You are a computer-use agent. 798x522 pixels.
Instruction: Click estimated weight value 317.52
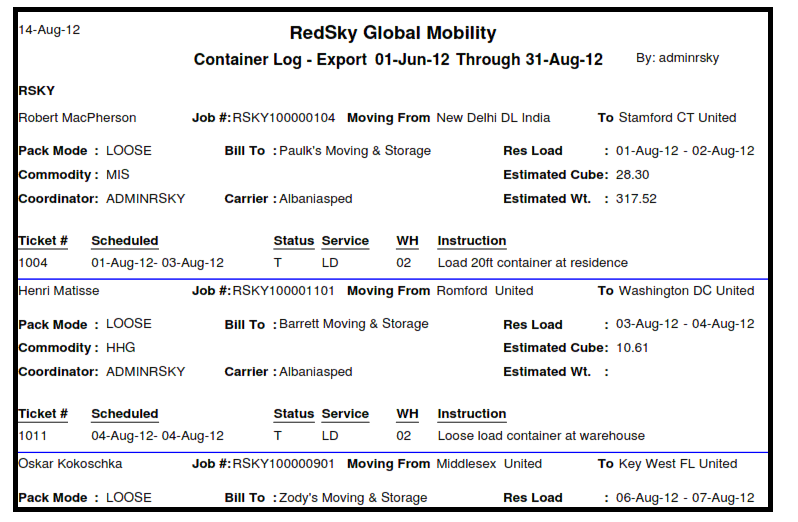[636, 198]
